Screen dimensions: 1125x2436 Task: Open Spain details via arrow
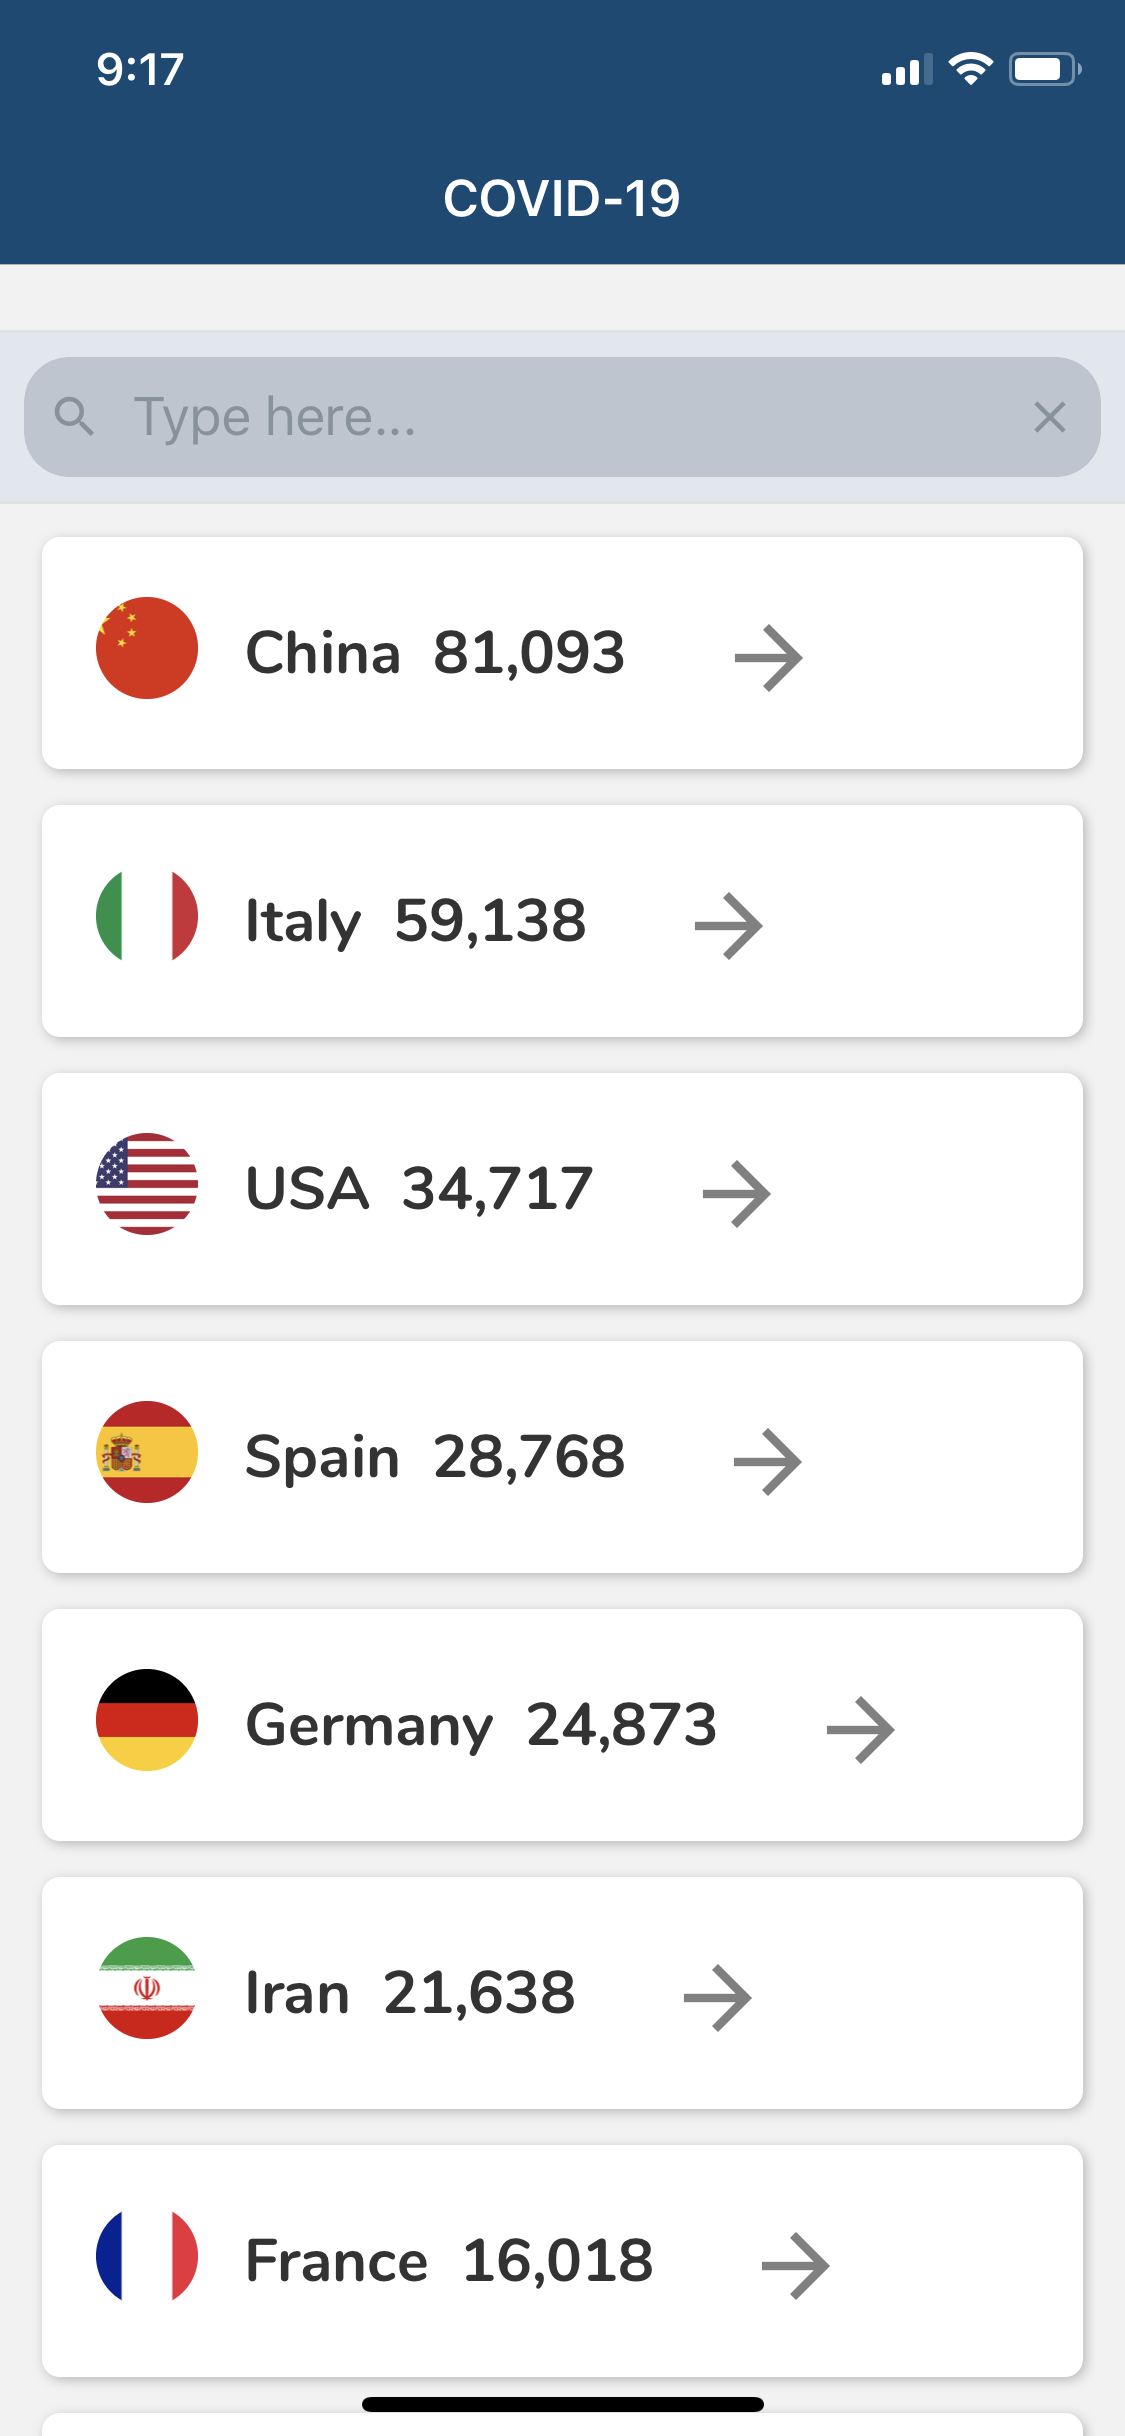click(x=768, y=1462)
